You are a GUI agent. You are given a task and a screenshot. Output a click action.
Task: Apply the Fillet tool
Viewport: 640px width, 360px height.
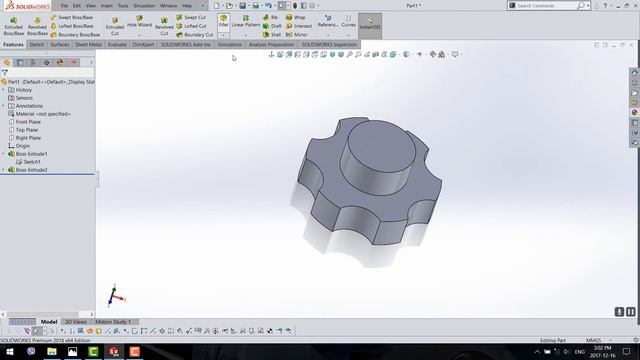coord(223,21)
